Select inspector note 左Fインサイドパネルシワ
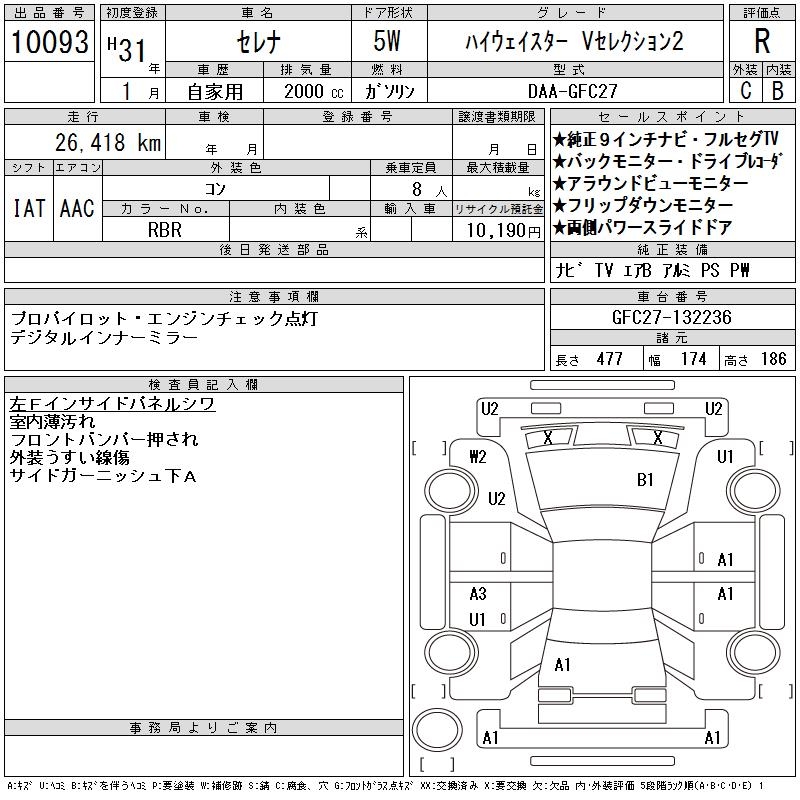 pos(112,404)
